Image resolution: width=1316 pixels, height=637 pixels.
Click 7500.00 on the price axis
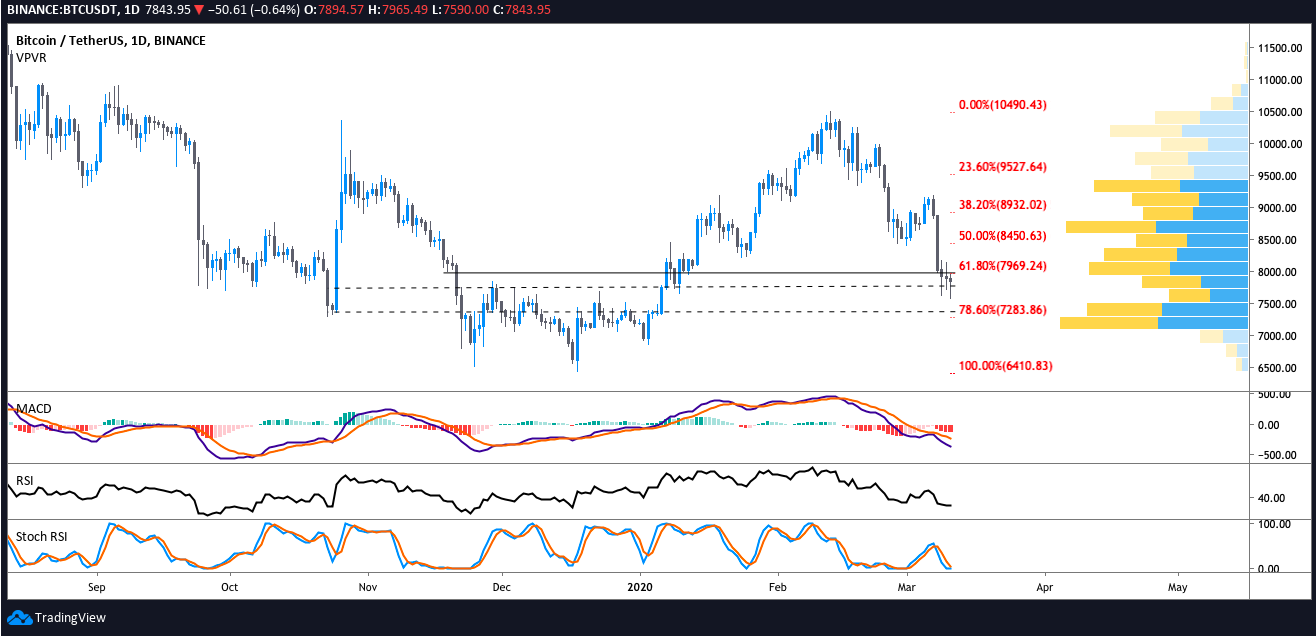pyautogui.click(x=1279, y=304)
